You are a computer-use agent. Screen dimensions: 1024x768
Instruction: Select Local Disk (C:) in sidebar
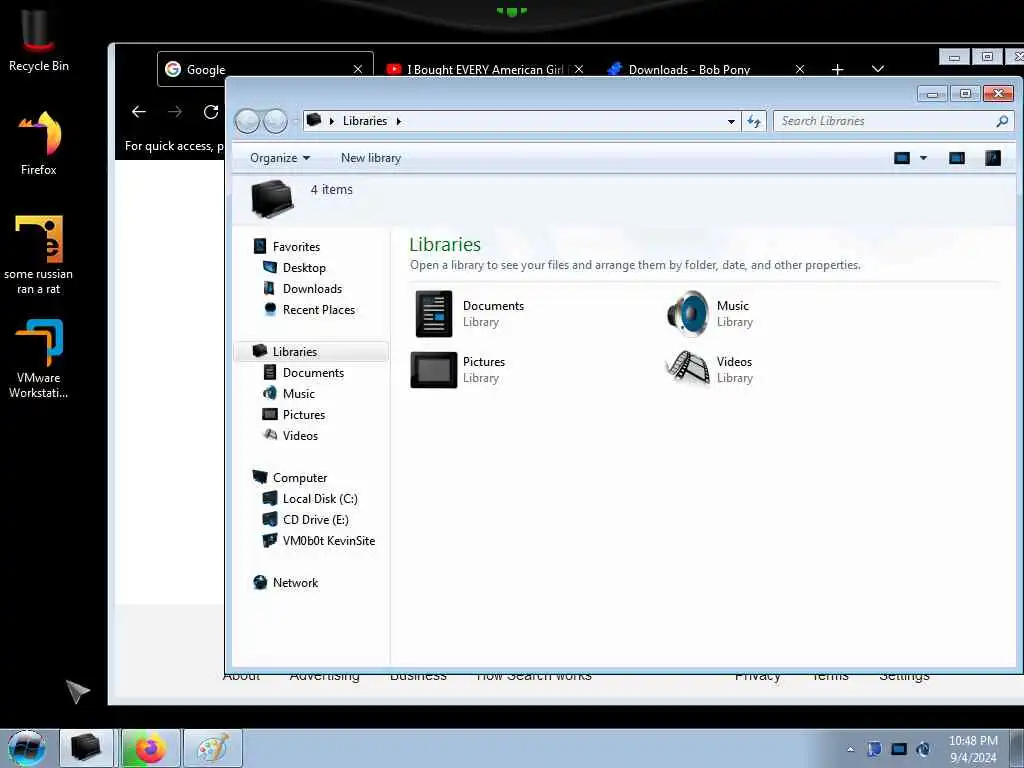click(320, 498)
